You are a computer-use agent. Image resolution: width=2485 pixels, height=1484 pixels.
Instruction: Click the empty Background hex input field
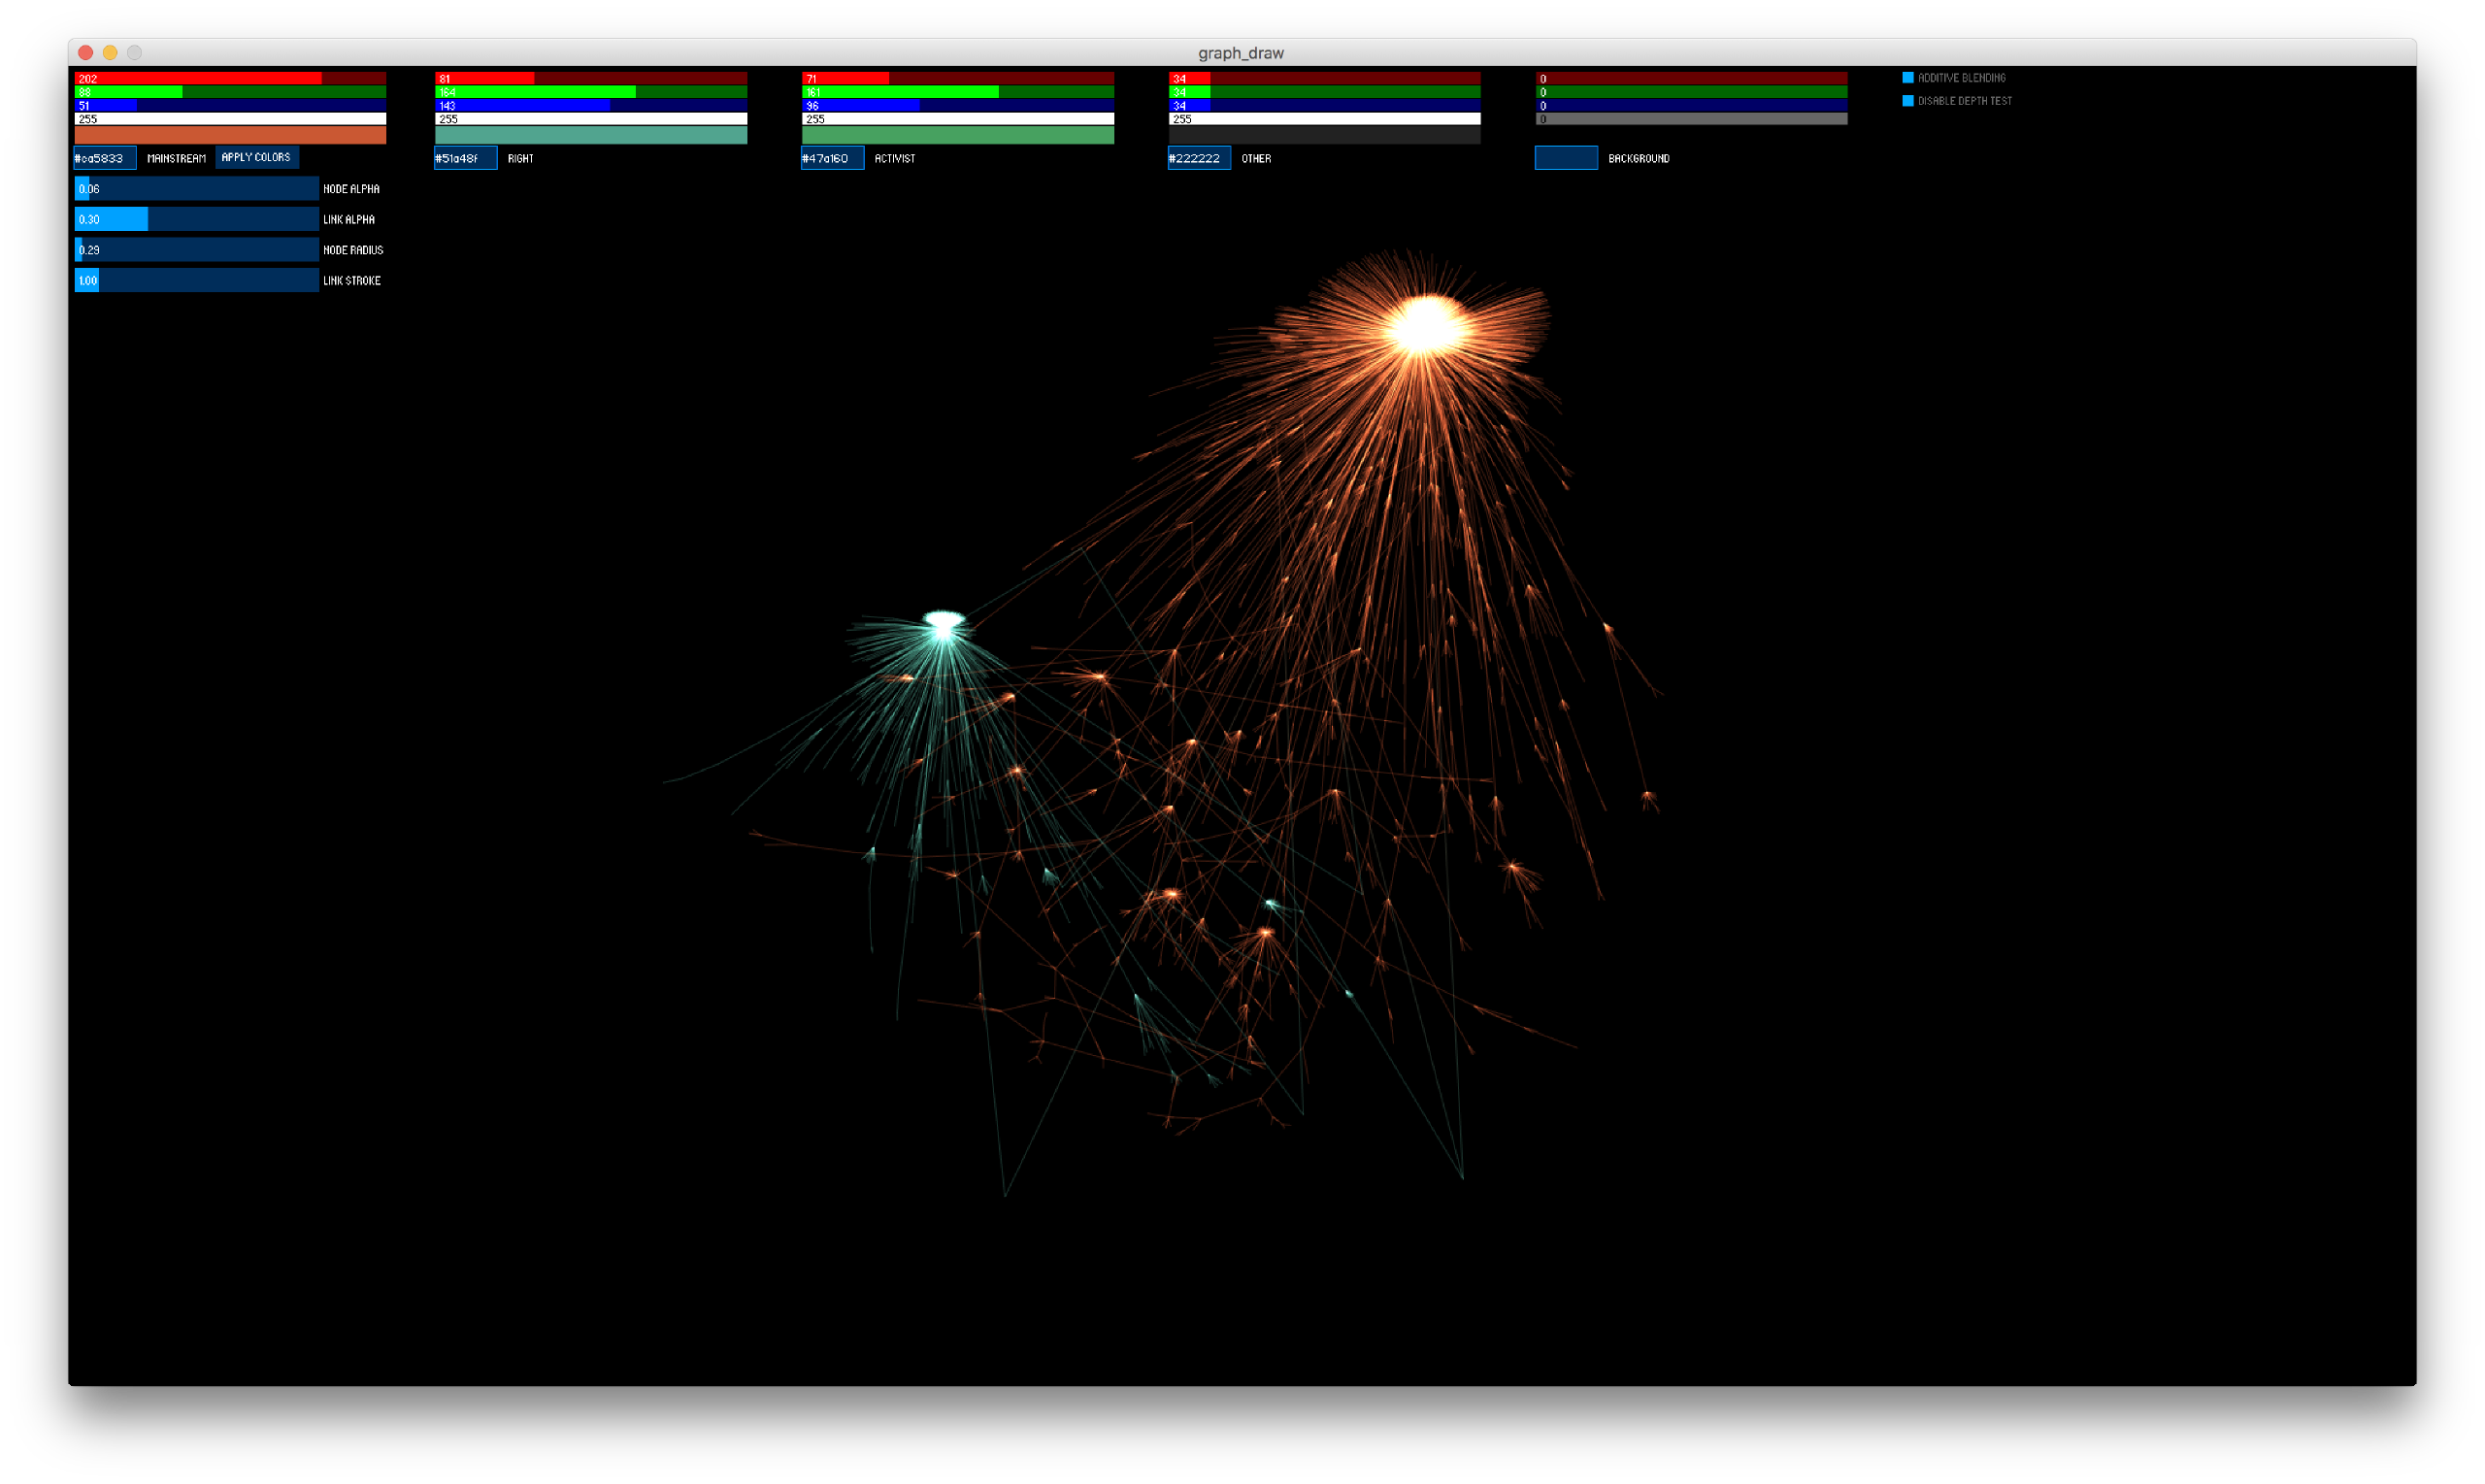click(1566, 159)
